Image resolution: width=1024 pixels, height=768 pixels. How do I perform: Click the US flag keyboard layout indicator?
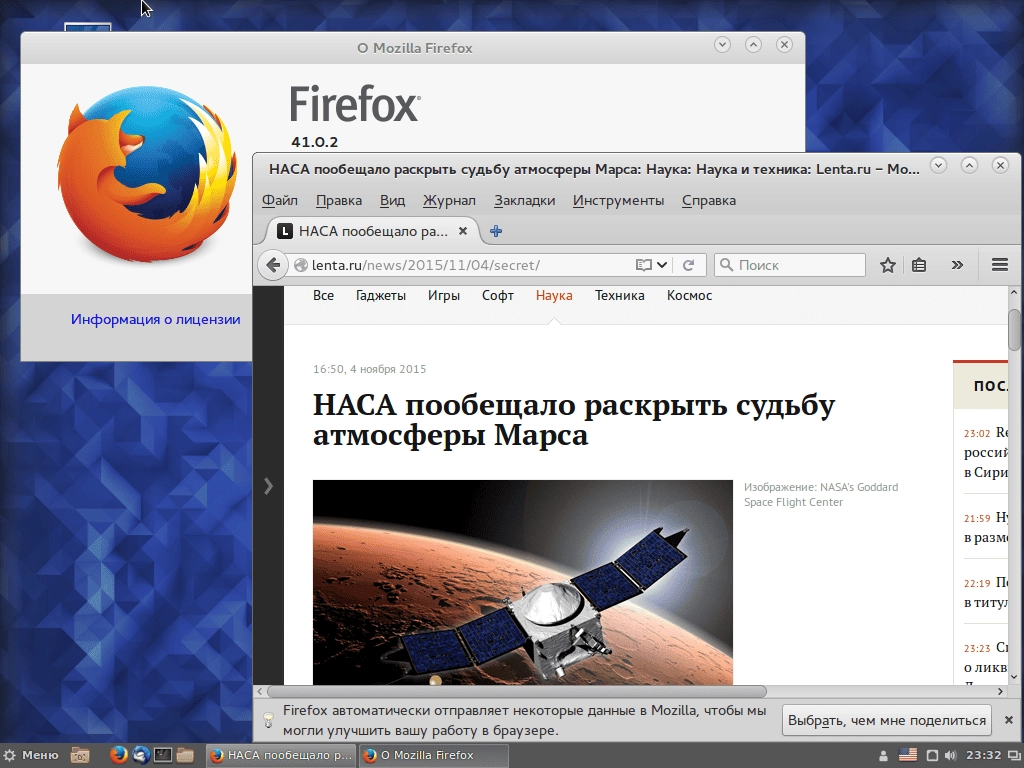coord(908,755)
